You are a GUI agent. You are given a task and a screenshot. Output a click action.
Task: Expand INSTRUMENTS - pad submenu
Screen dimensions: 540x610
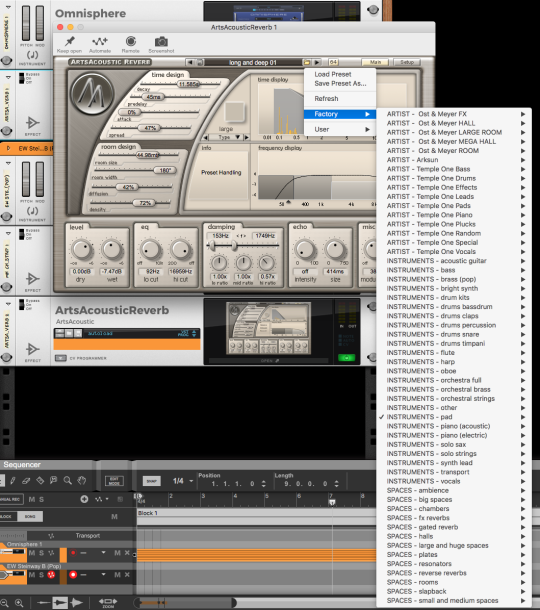coord(454,417)
